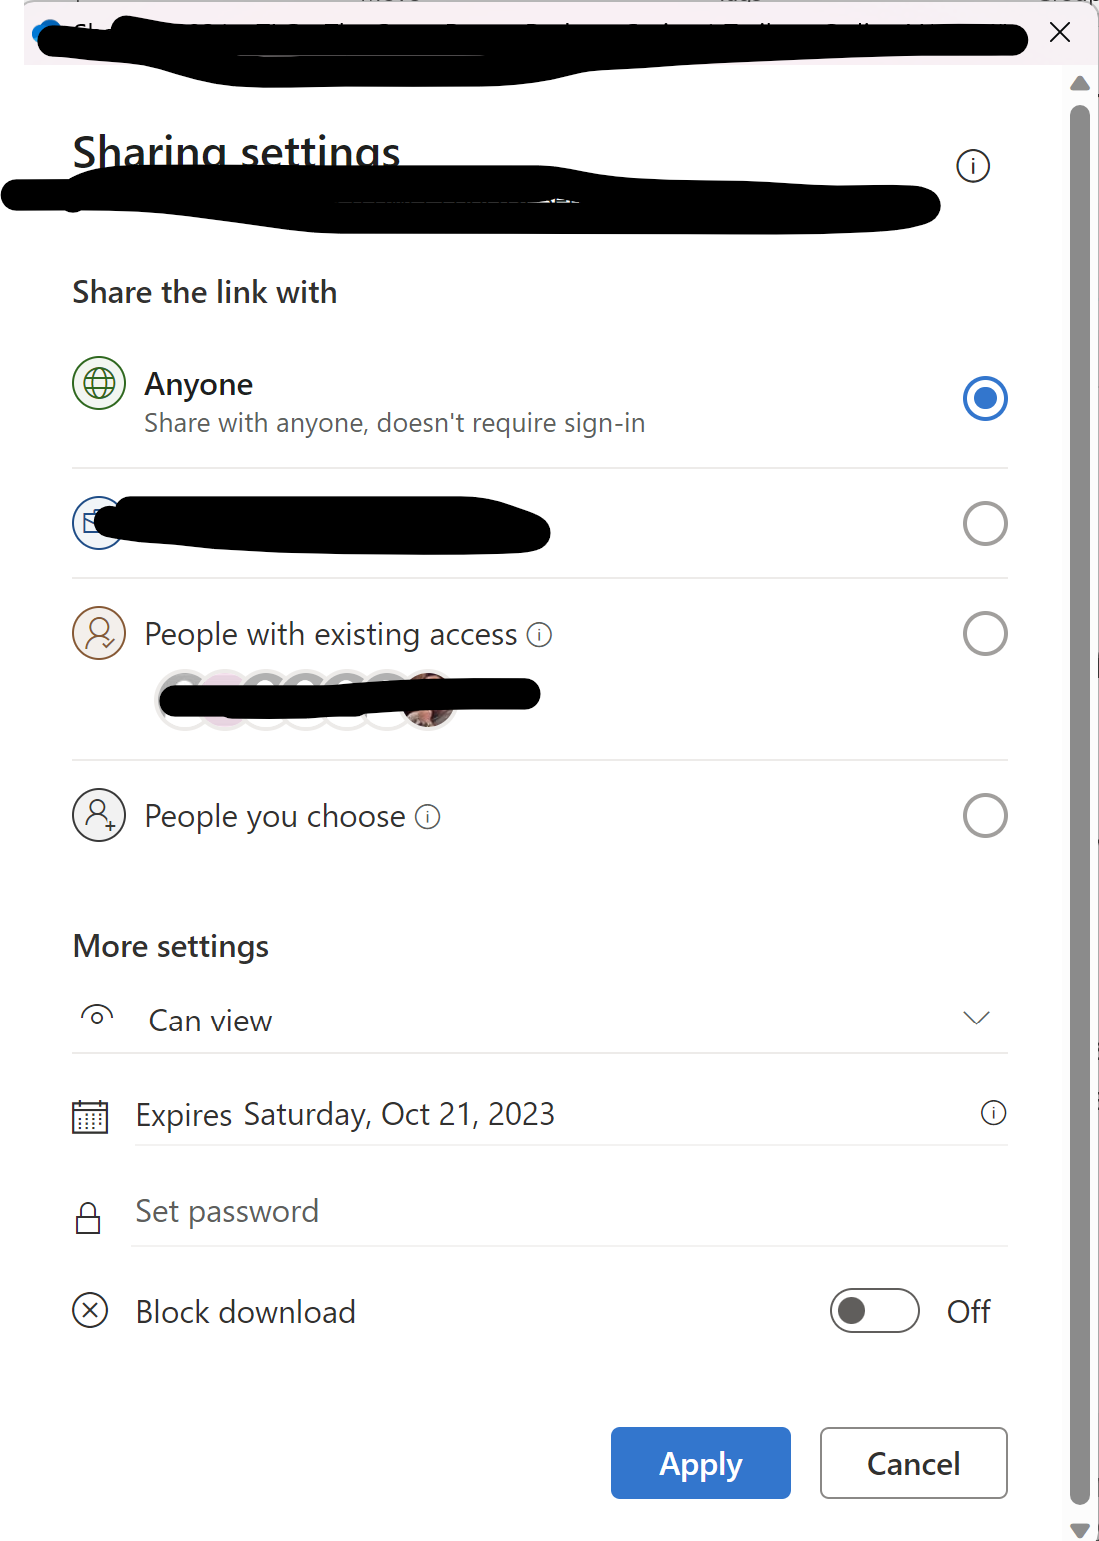This screenshot has height=1541, width=1099.
Task: Select the Anyone sharing option
Action: coord(984,398)
